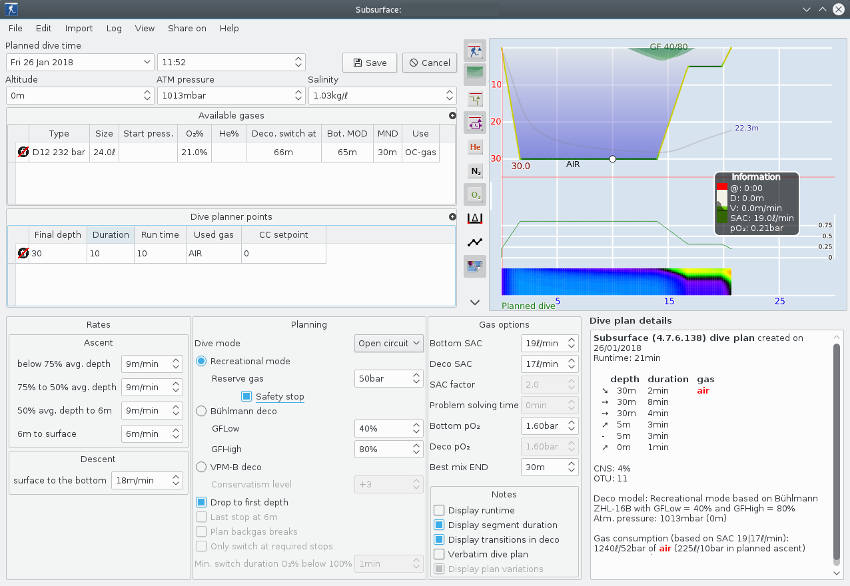Expand the planned dive date dropdown

[x=147, y=62]
